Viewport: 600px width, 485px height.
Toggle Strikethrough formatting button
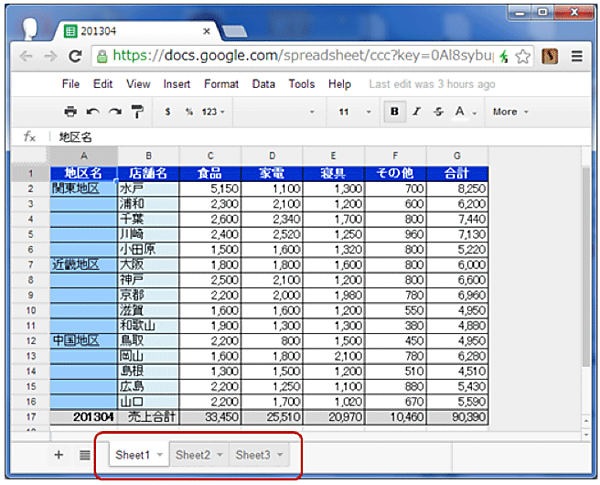[438, 112]
